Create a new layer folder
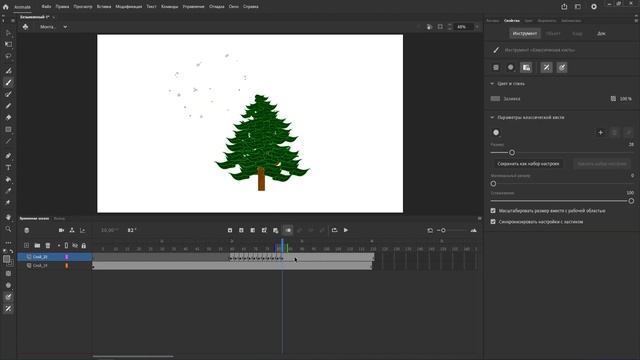 coord(37,245)
